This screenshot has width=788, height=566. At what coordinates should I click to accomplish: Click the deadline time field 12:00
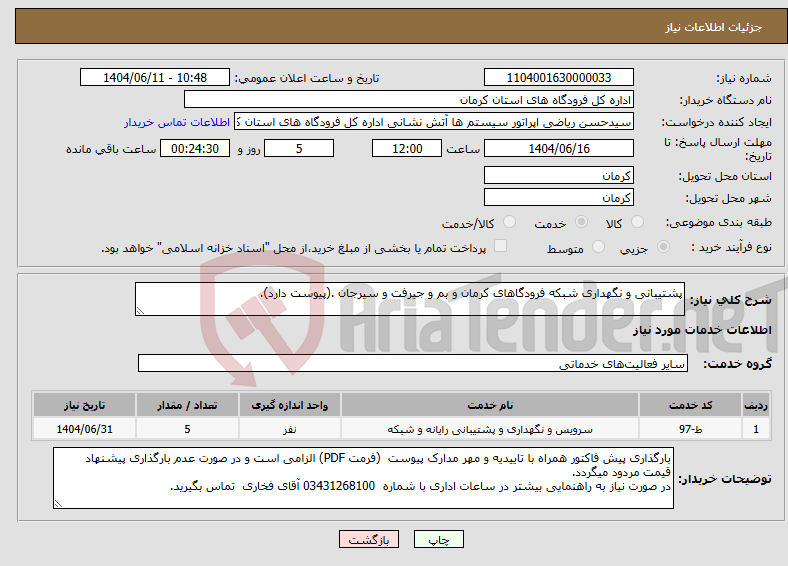(407, 148)
